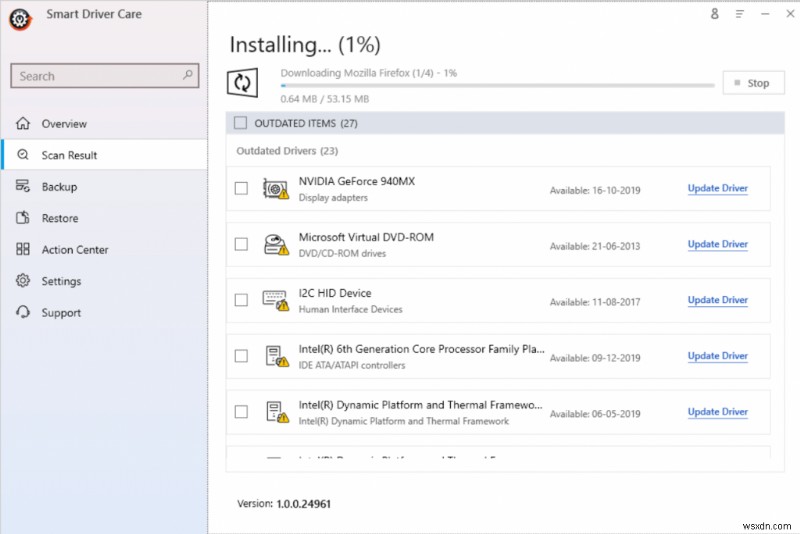
Task: Click the Action Center grid icon
Action: pyautogui.click(x=23, y=249)
